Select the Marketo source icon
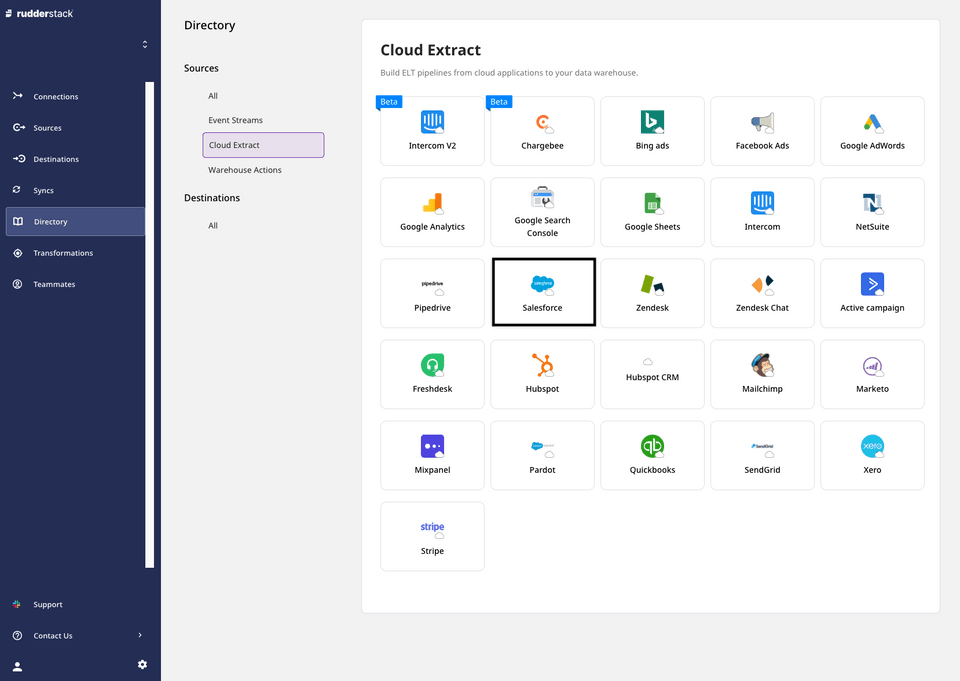960x681 pixels. click(x=872, y=366)
